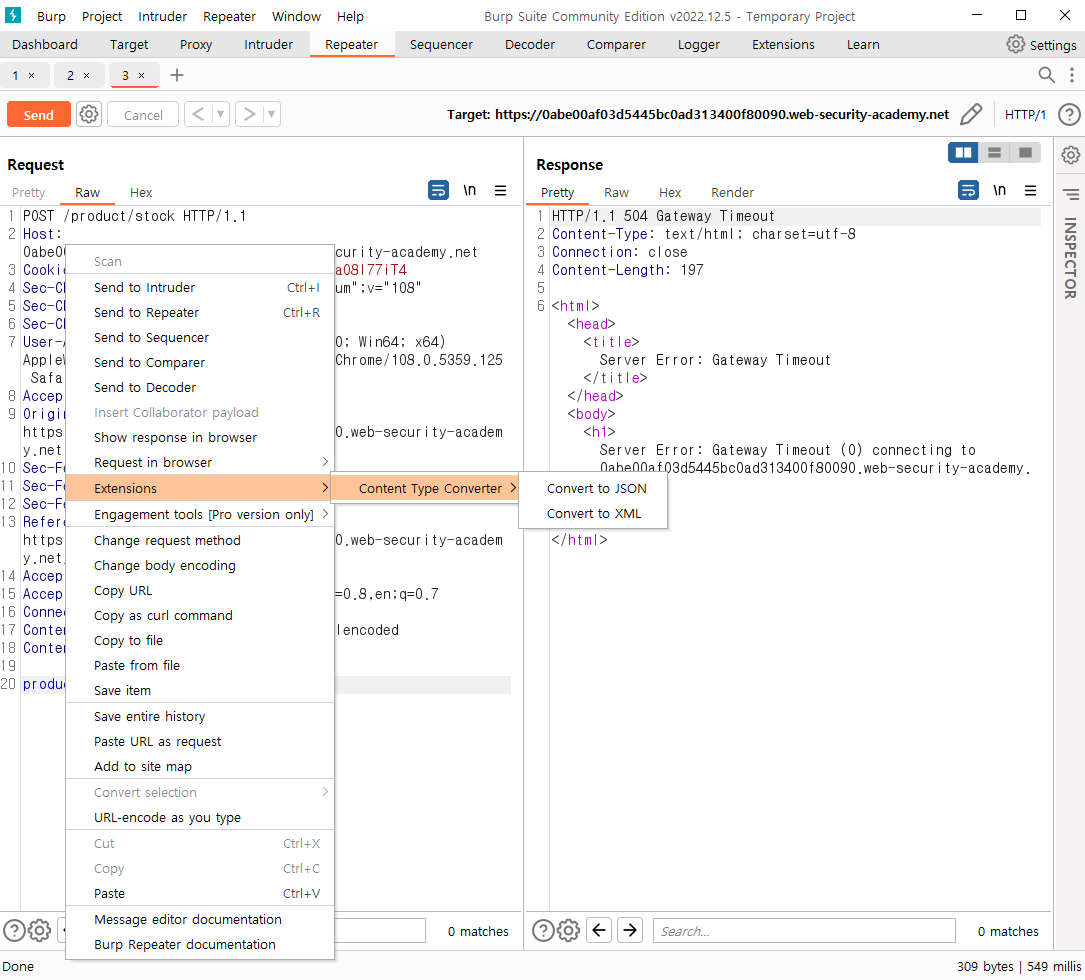Switch Request view to Hex tab
This screenshot has height=980, width=1085.
pos(140,192)
